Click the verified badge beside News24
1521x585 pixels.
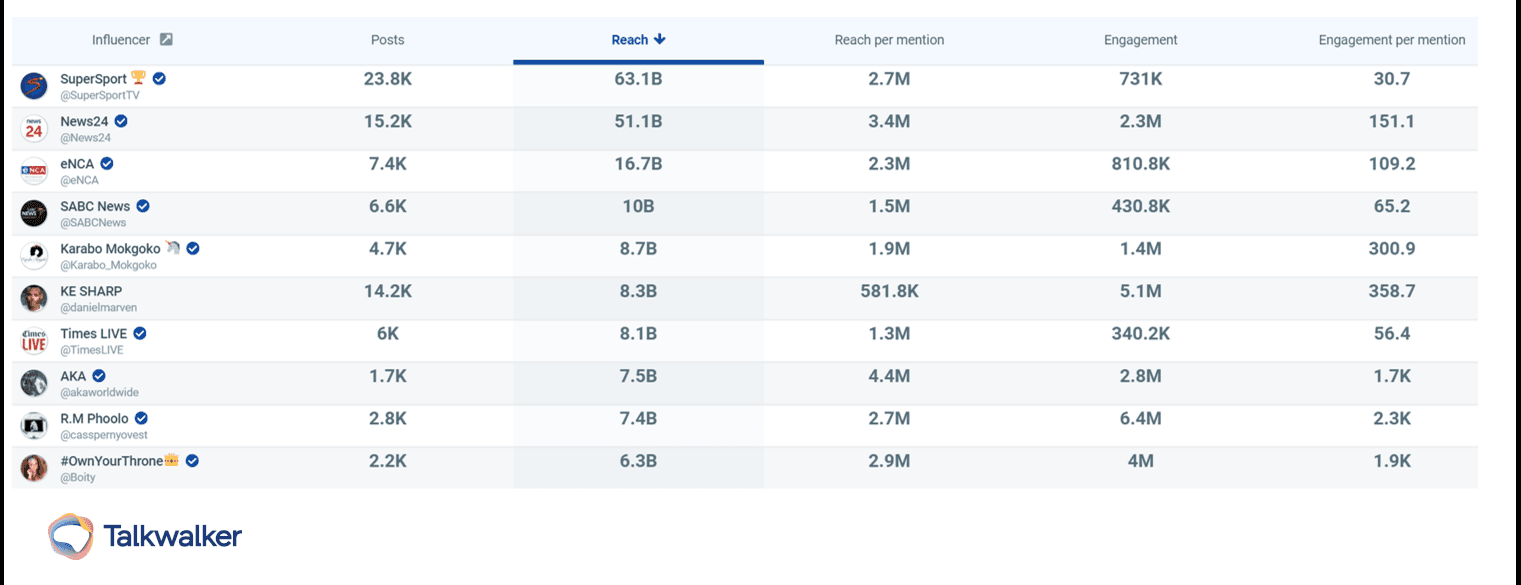point(120,120)
